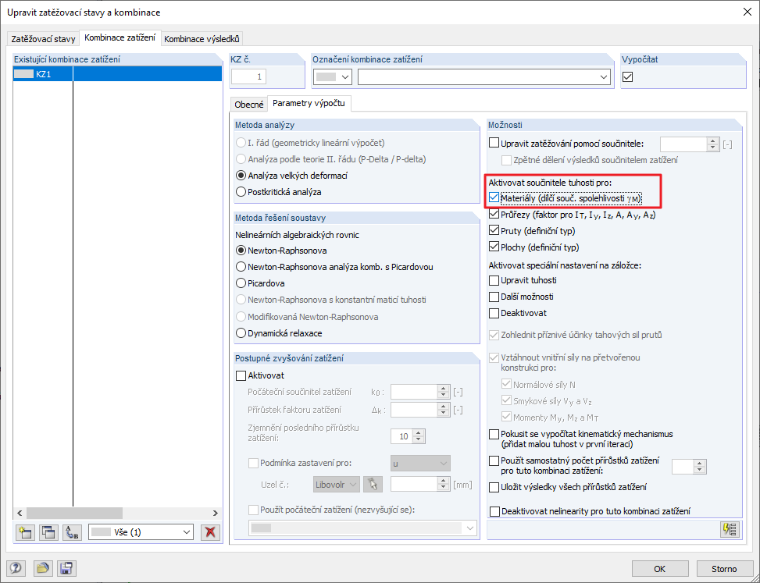
Task: Click the horizontal scrollbar of combination list
Action: point(75,513)
